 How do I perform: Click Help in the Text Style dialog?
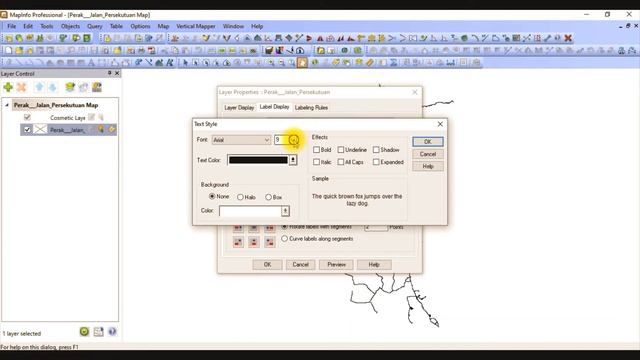(x=428, y=166)
